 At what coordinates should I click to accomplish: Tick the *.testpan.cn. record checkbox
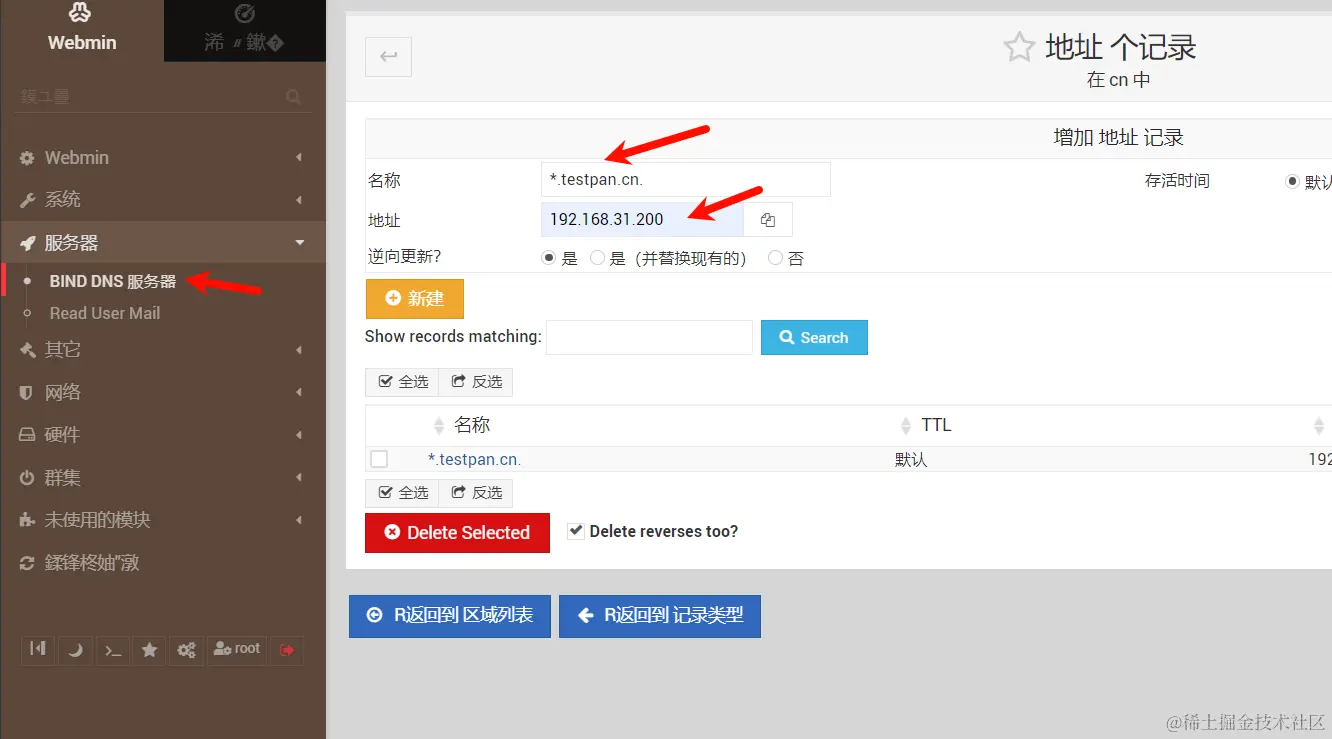(379, 459)
